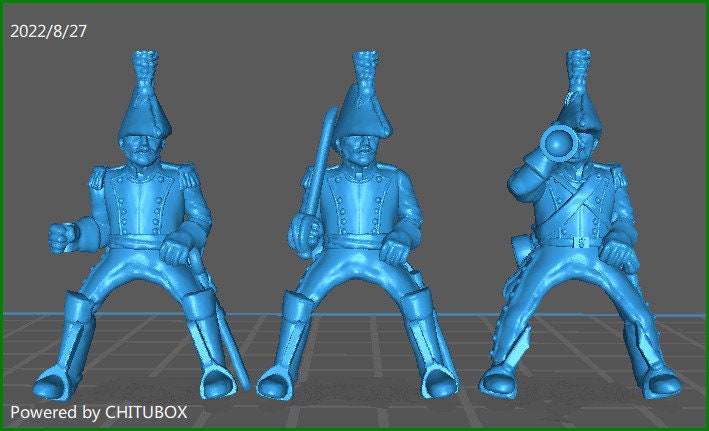
Task: Click the left figure's clenched fist
Action: [62, 236]
